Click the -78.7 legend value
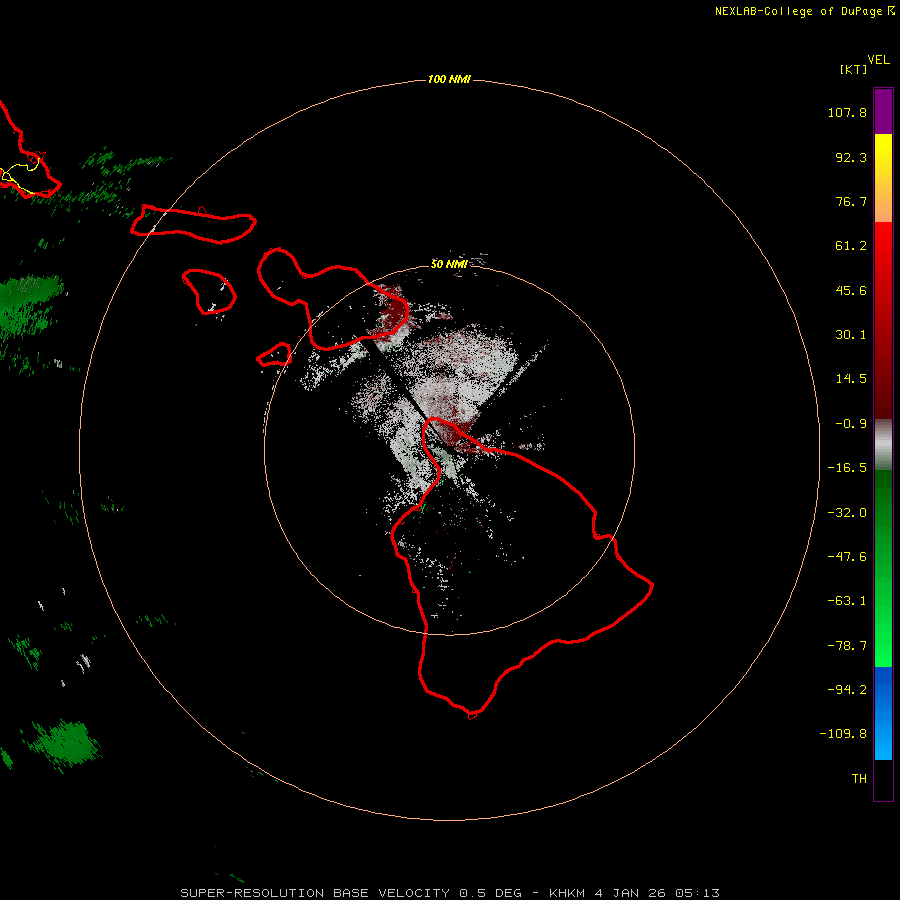 [x=847, y=646]
